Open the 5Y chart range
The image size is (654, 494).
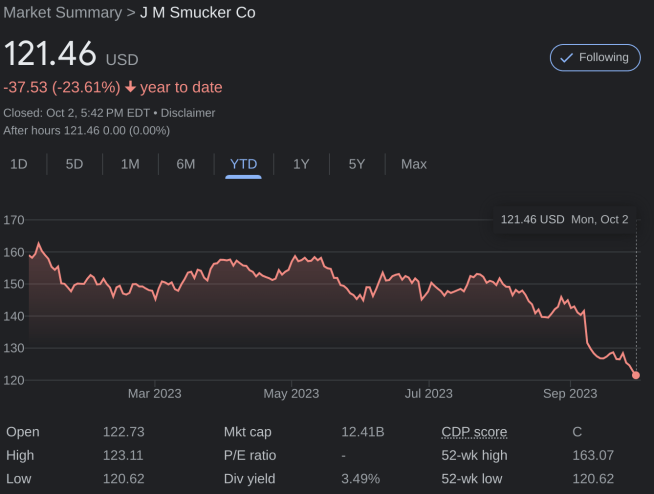click(357, 164)
